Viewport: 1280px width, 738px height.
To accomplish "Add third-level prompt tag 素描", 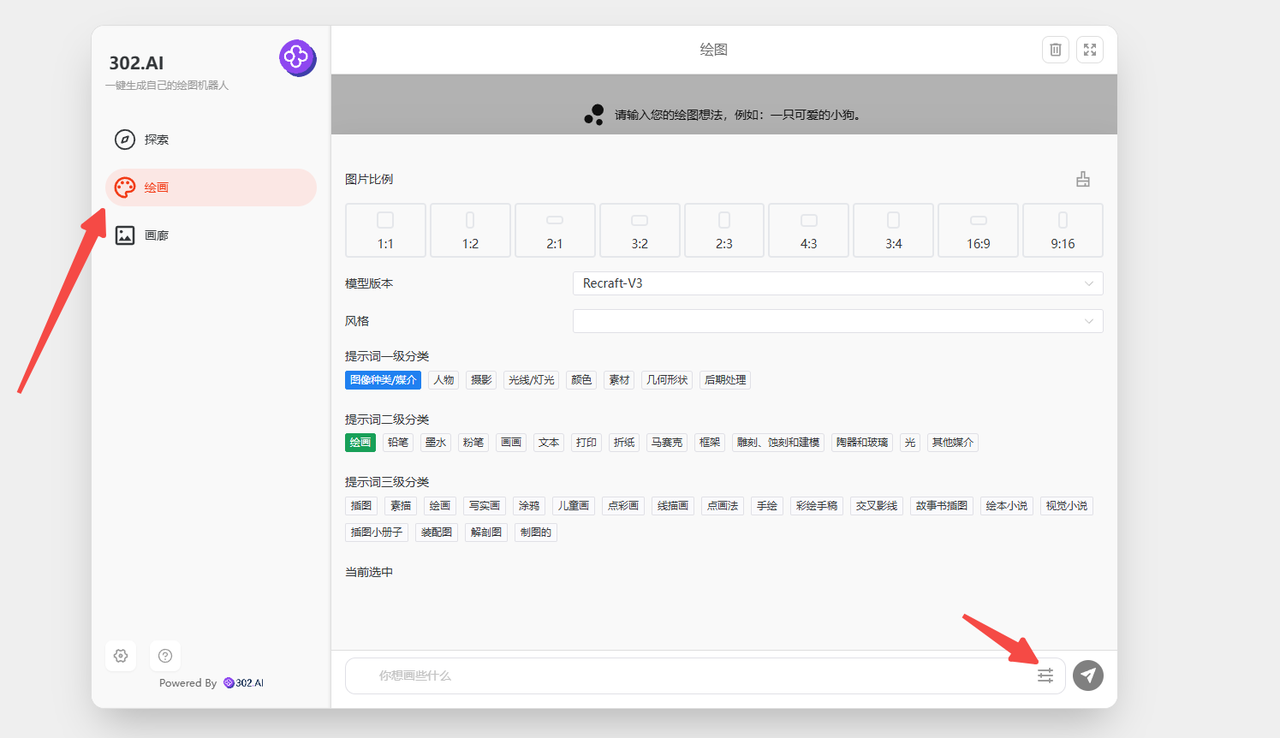I will pyautogui.click(x=401, y=506).
